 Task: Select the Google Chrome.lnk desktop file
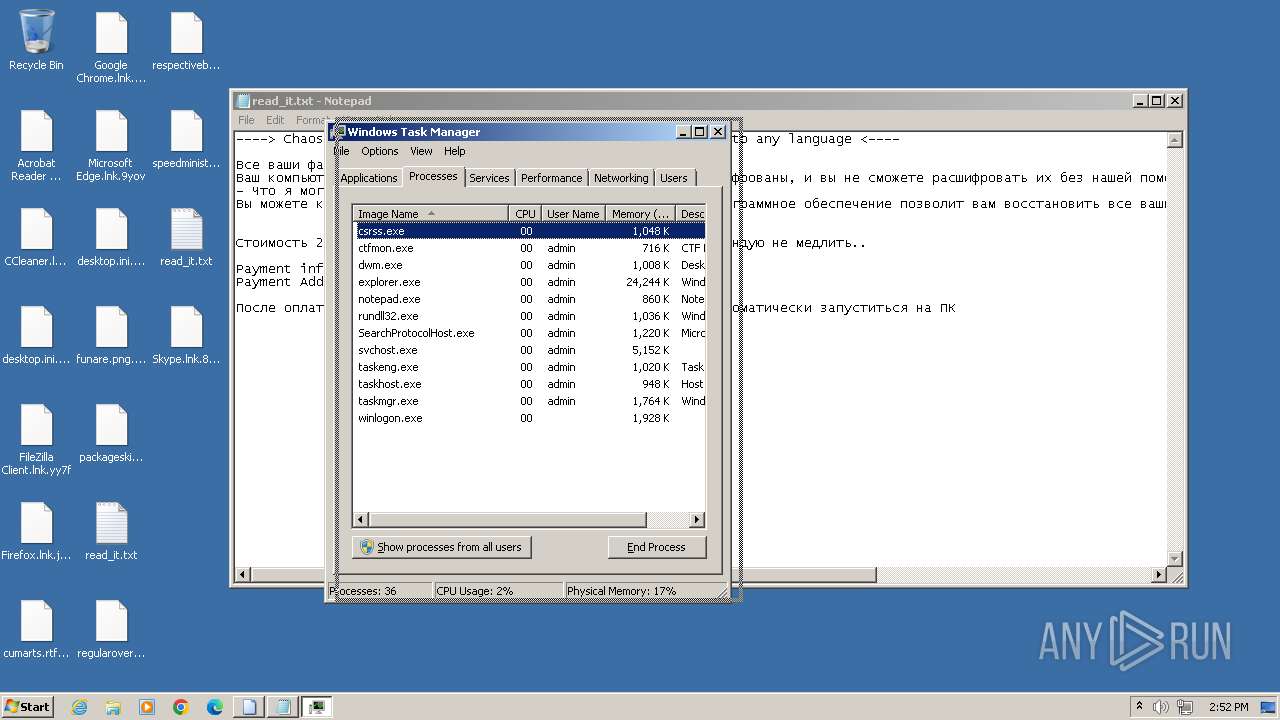point(111,47)
